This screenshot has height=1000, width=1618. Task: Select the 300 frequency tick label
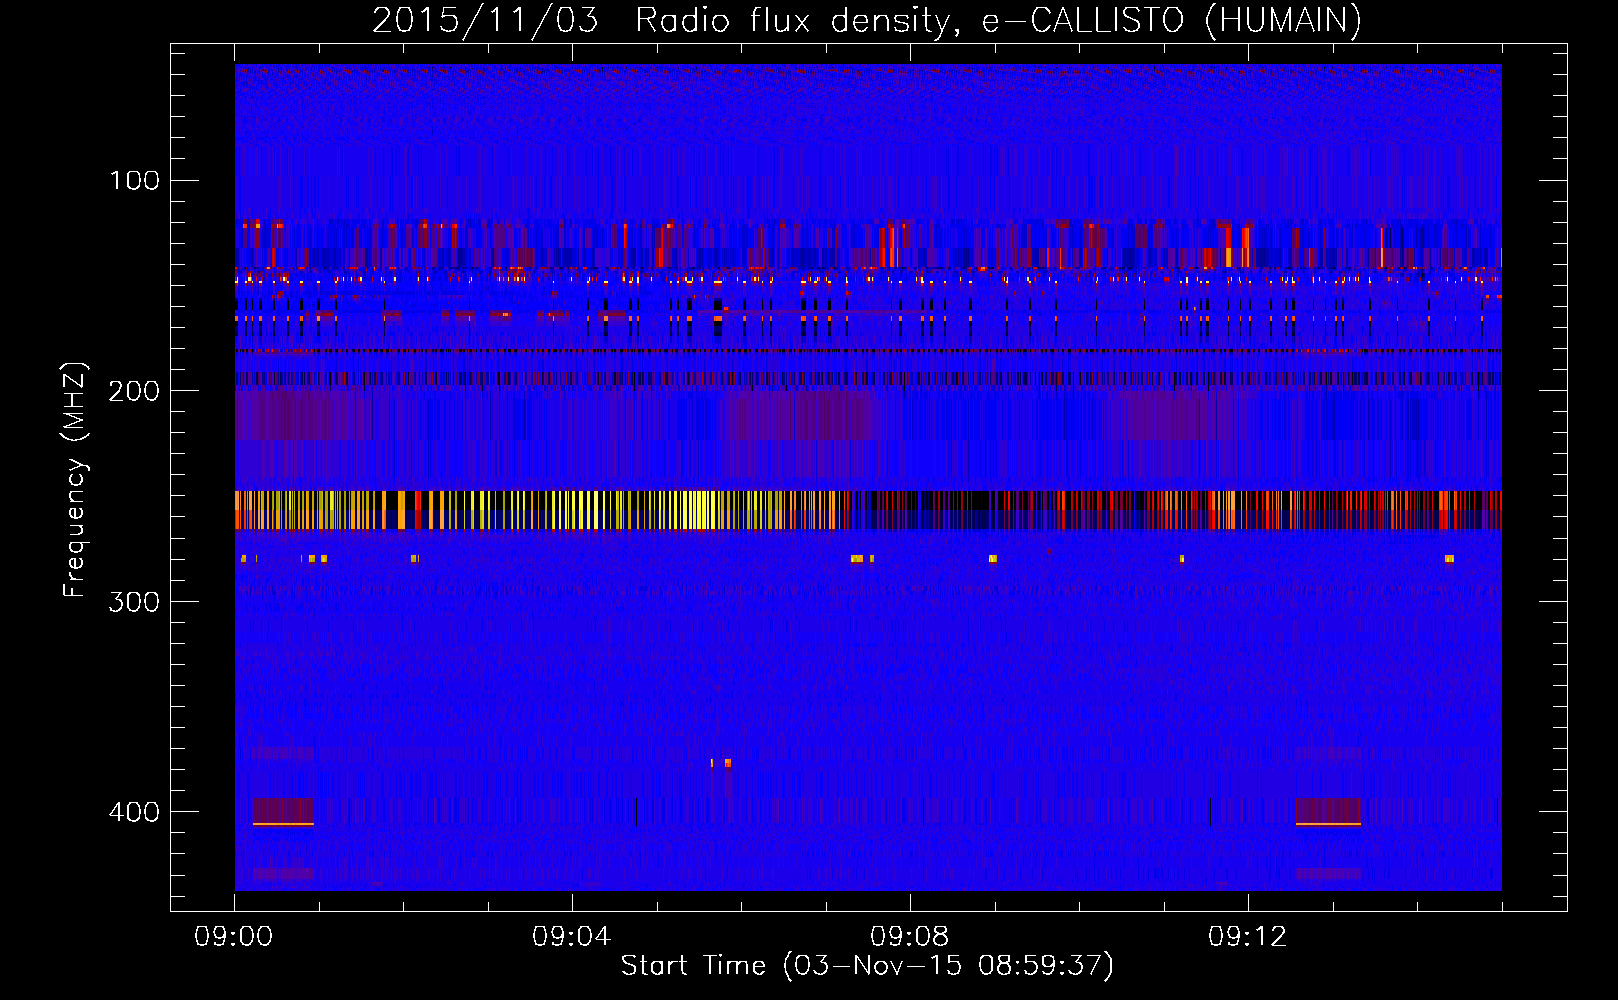(x=134, y=601)
